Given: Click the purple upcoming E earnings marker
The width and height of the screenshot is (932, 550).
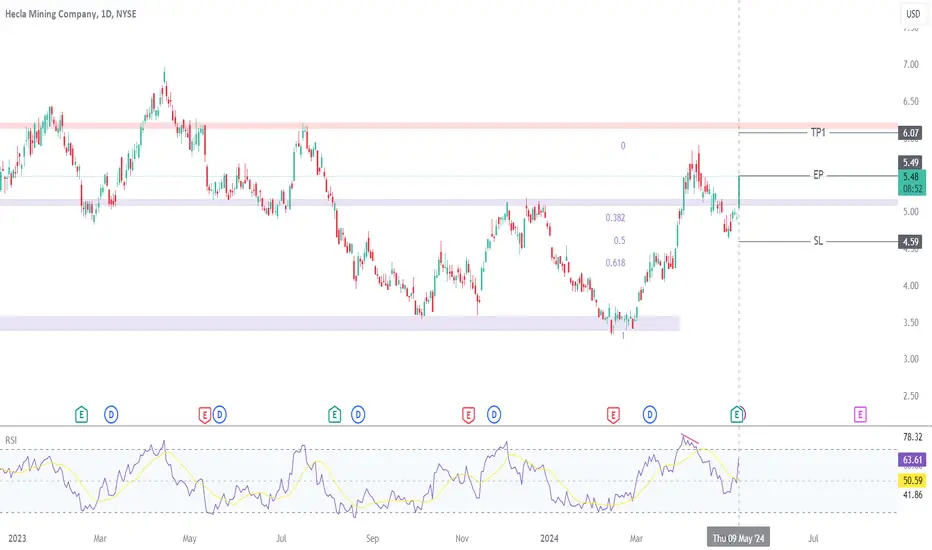Looking at the screenshot, I should click(x=860, y=414).
